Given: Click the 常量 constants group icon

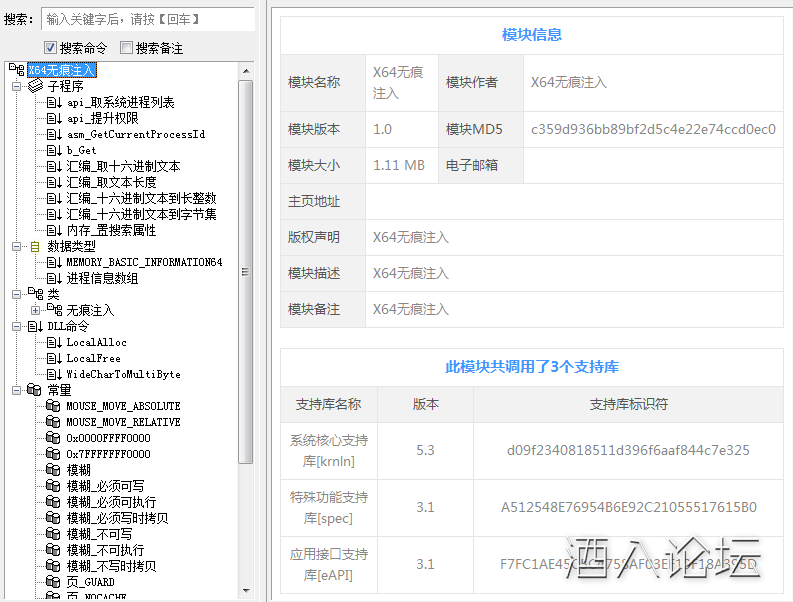Looking at the screenshot, I should 35,390.
